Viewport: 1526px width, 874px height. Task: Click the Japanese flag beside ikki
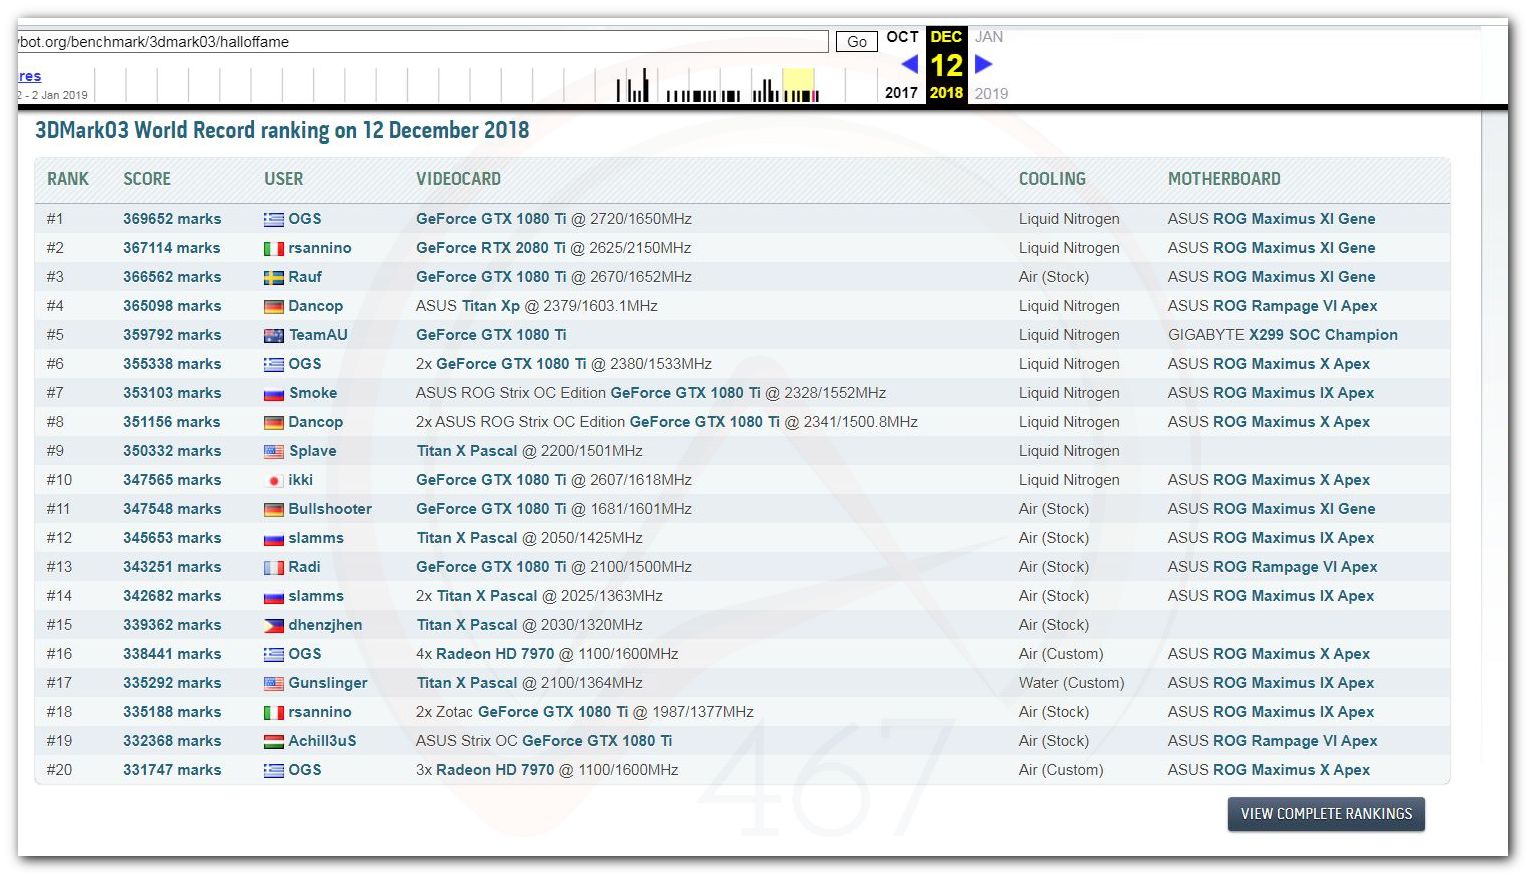(x=274, y=480)
